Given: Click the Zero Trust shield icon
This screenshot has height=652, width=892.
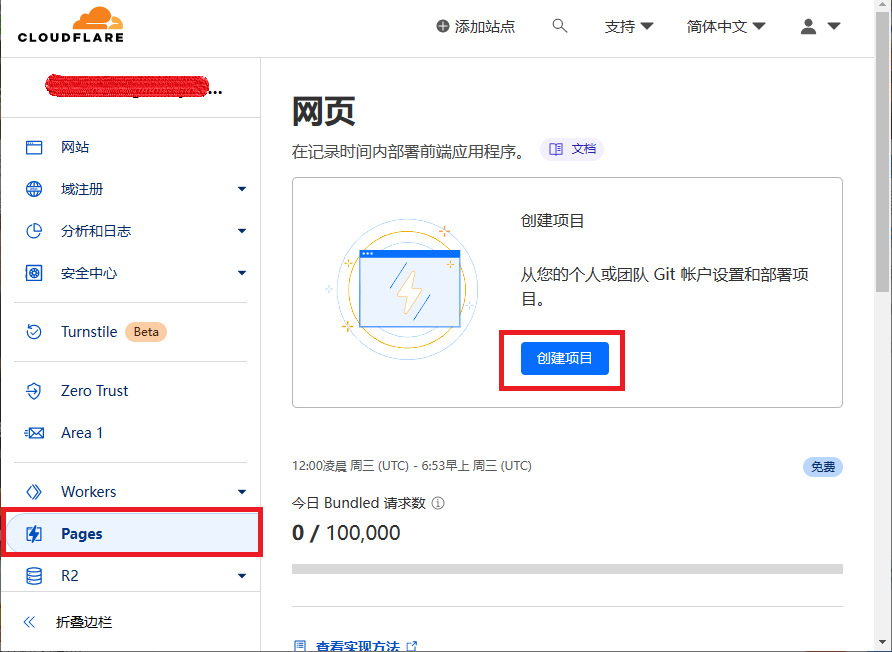Looking at the screenshot, I should click(34, 391).
